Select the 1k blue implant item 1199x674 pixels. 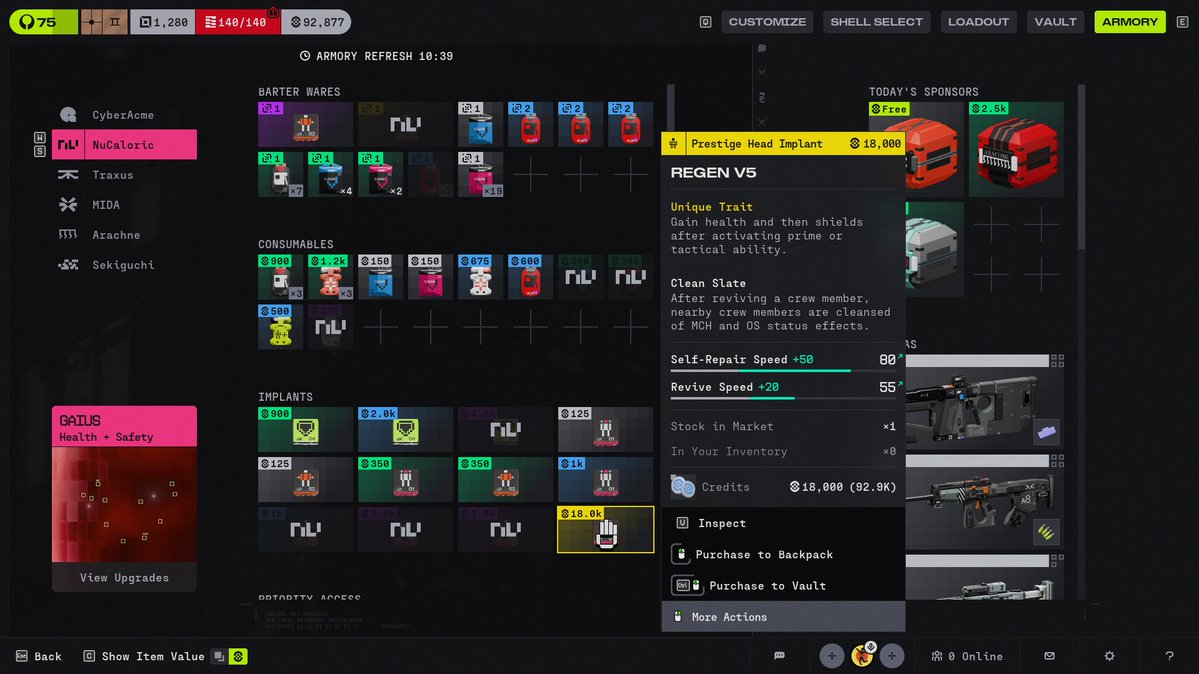tap(605, 480)
